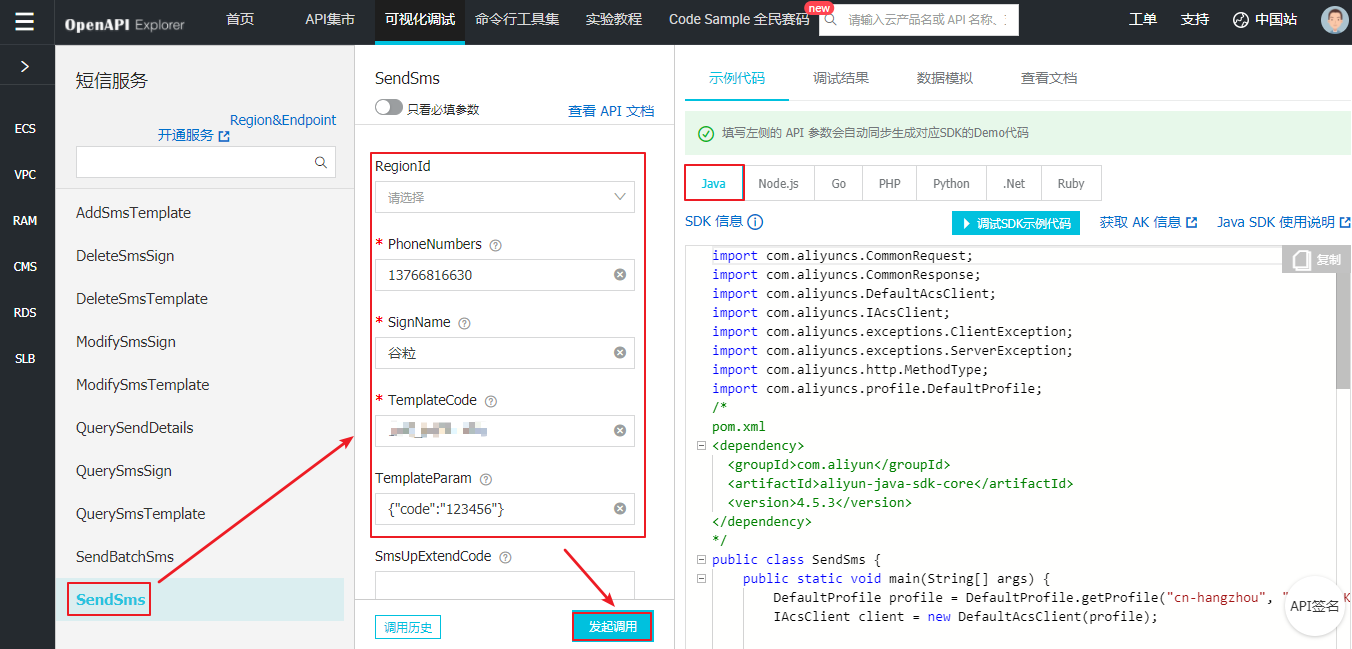Open help icon next to TemplateCode label
Screen dimensions: 1352x649
pos(491,401)
